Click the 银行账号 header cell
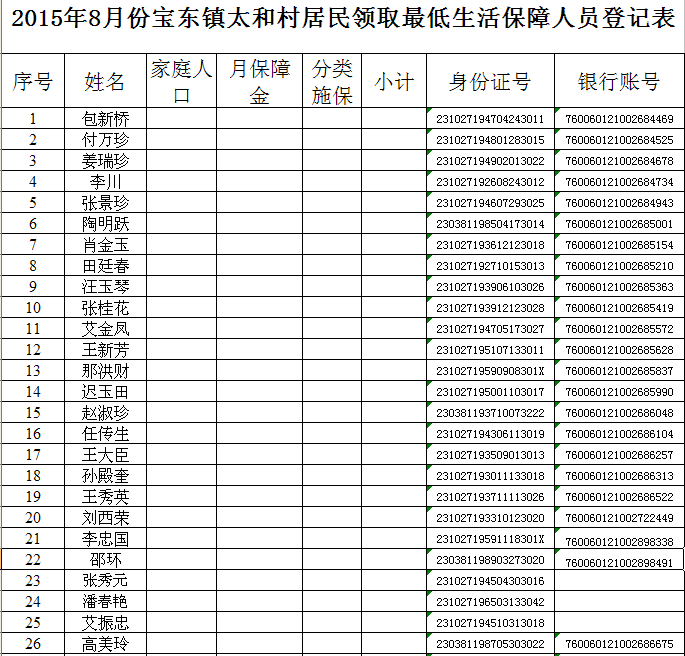 point(619,81)
